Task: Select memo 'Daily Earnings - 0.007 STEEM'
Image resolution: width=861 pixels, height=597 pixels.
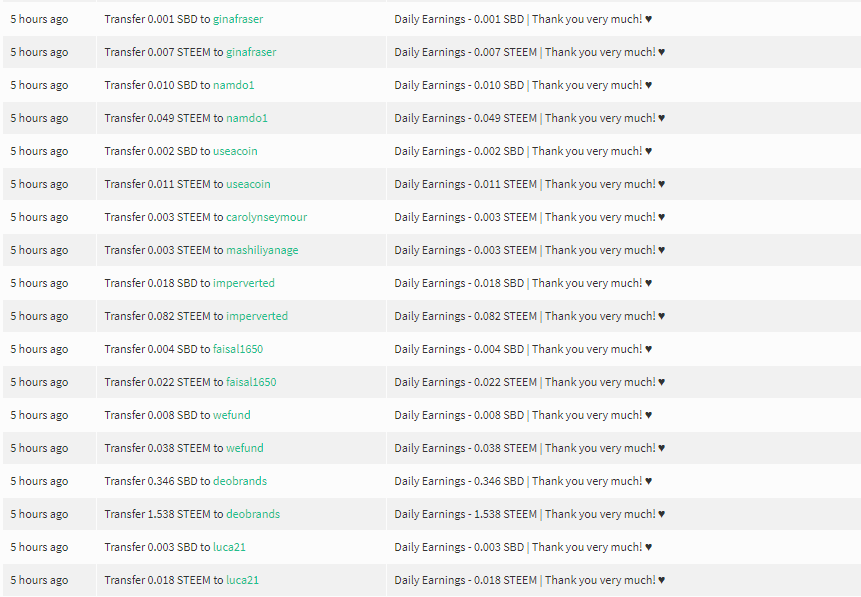Action: (466, 52)
